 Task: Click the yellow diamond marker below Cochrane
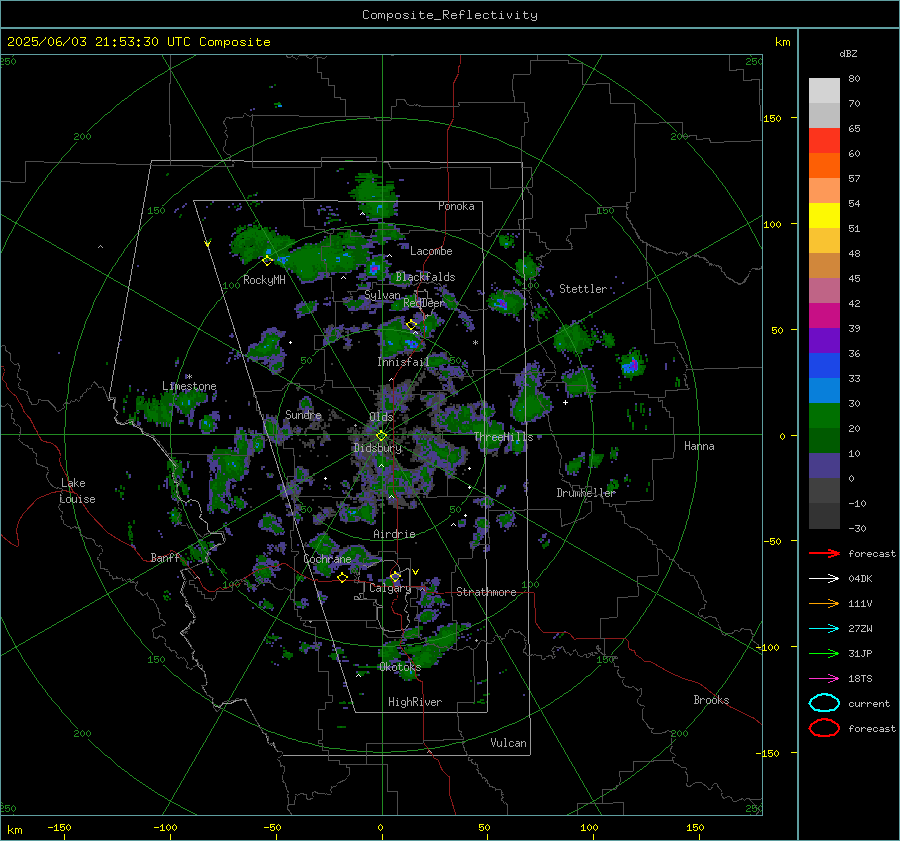(342, 577)
